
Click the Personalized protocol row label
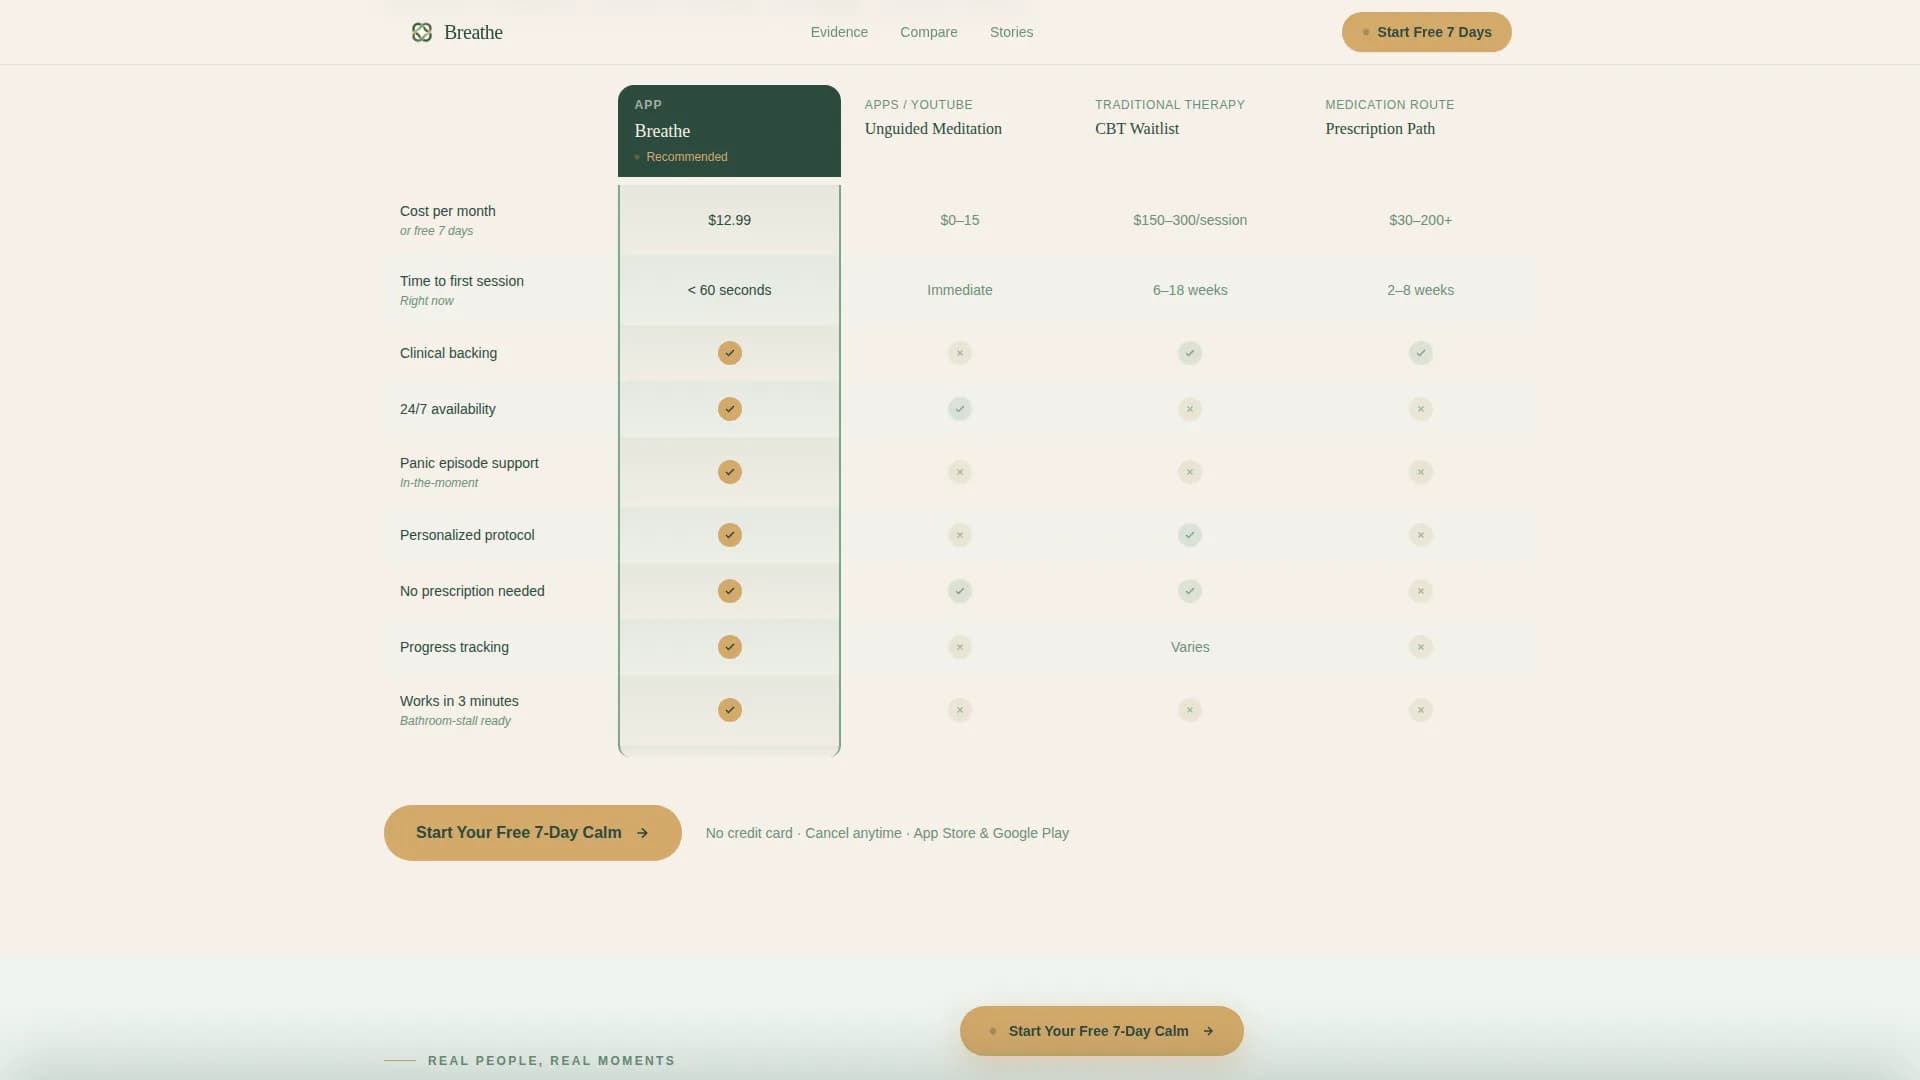(x=467, y=535)
